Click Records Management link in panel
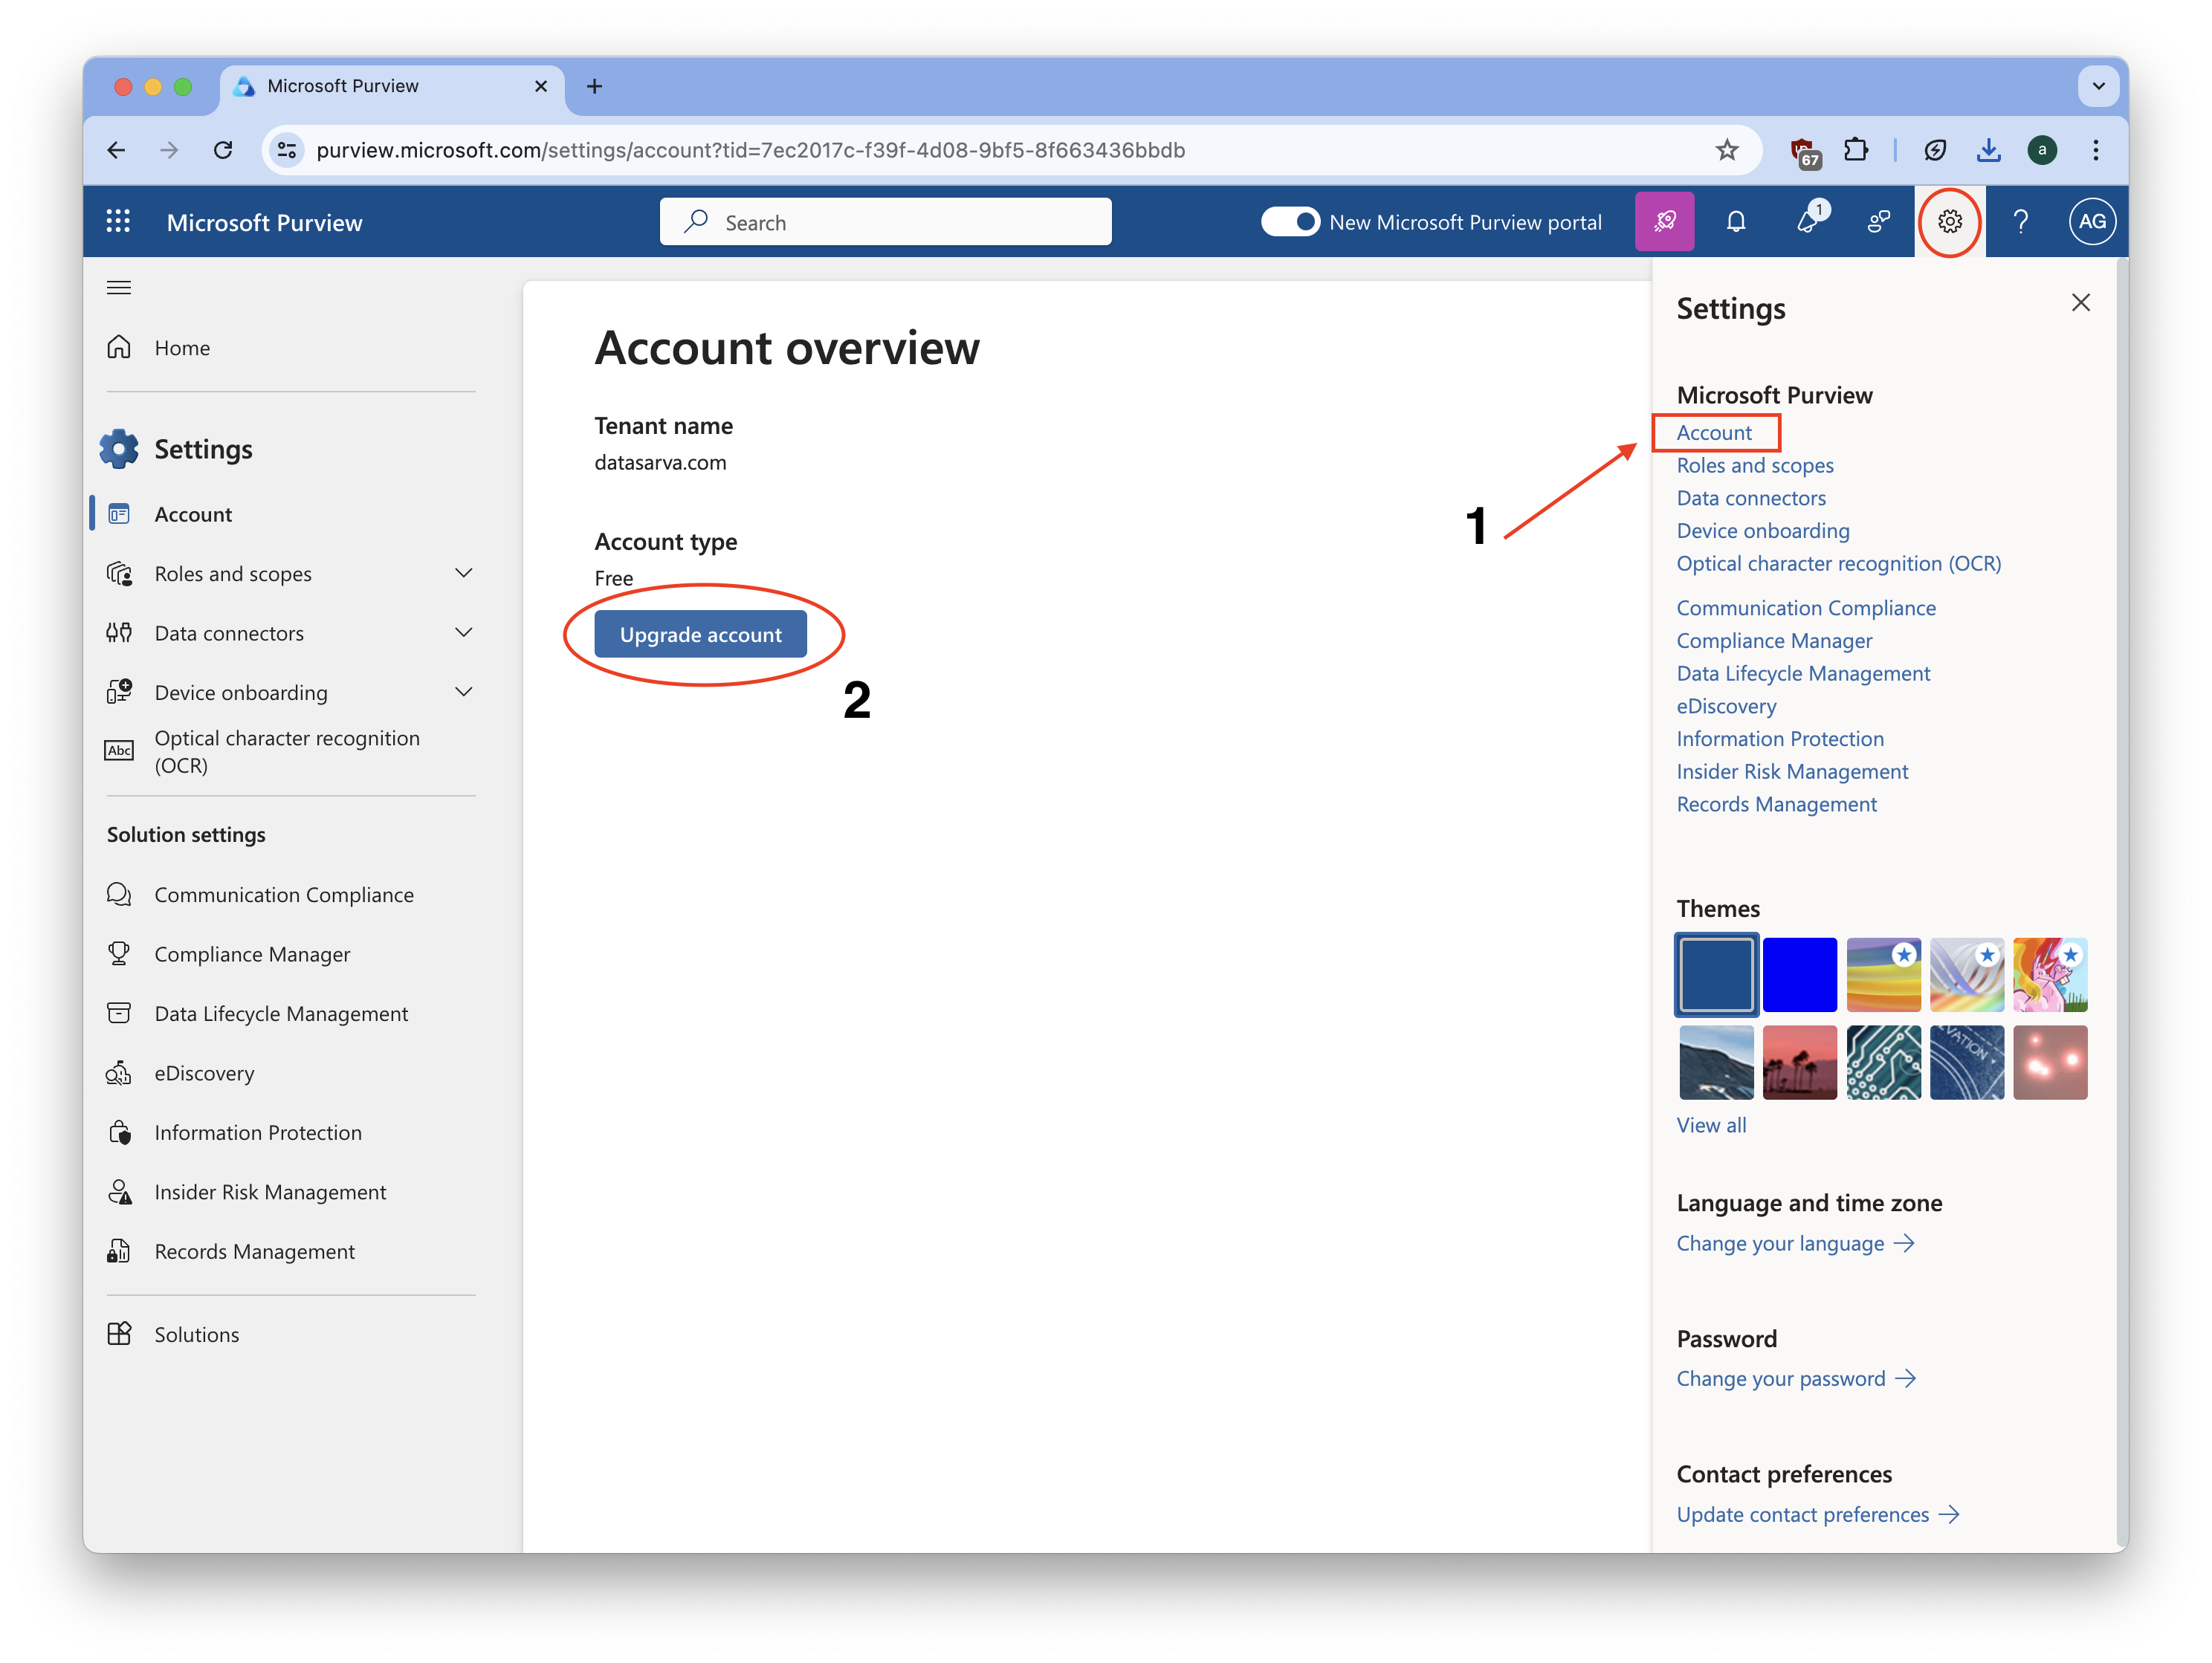 coord(1776,805)
